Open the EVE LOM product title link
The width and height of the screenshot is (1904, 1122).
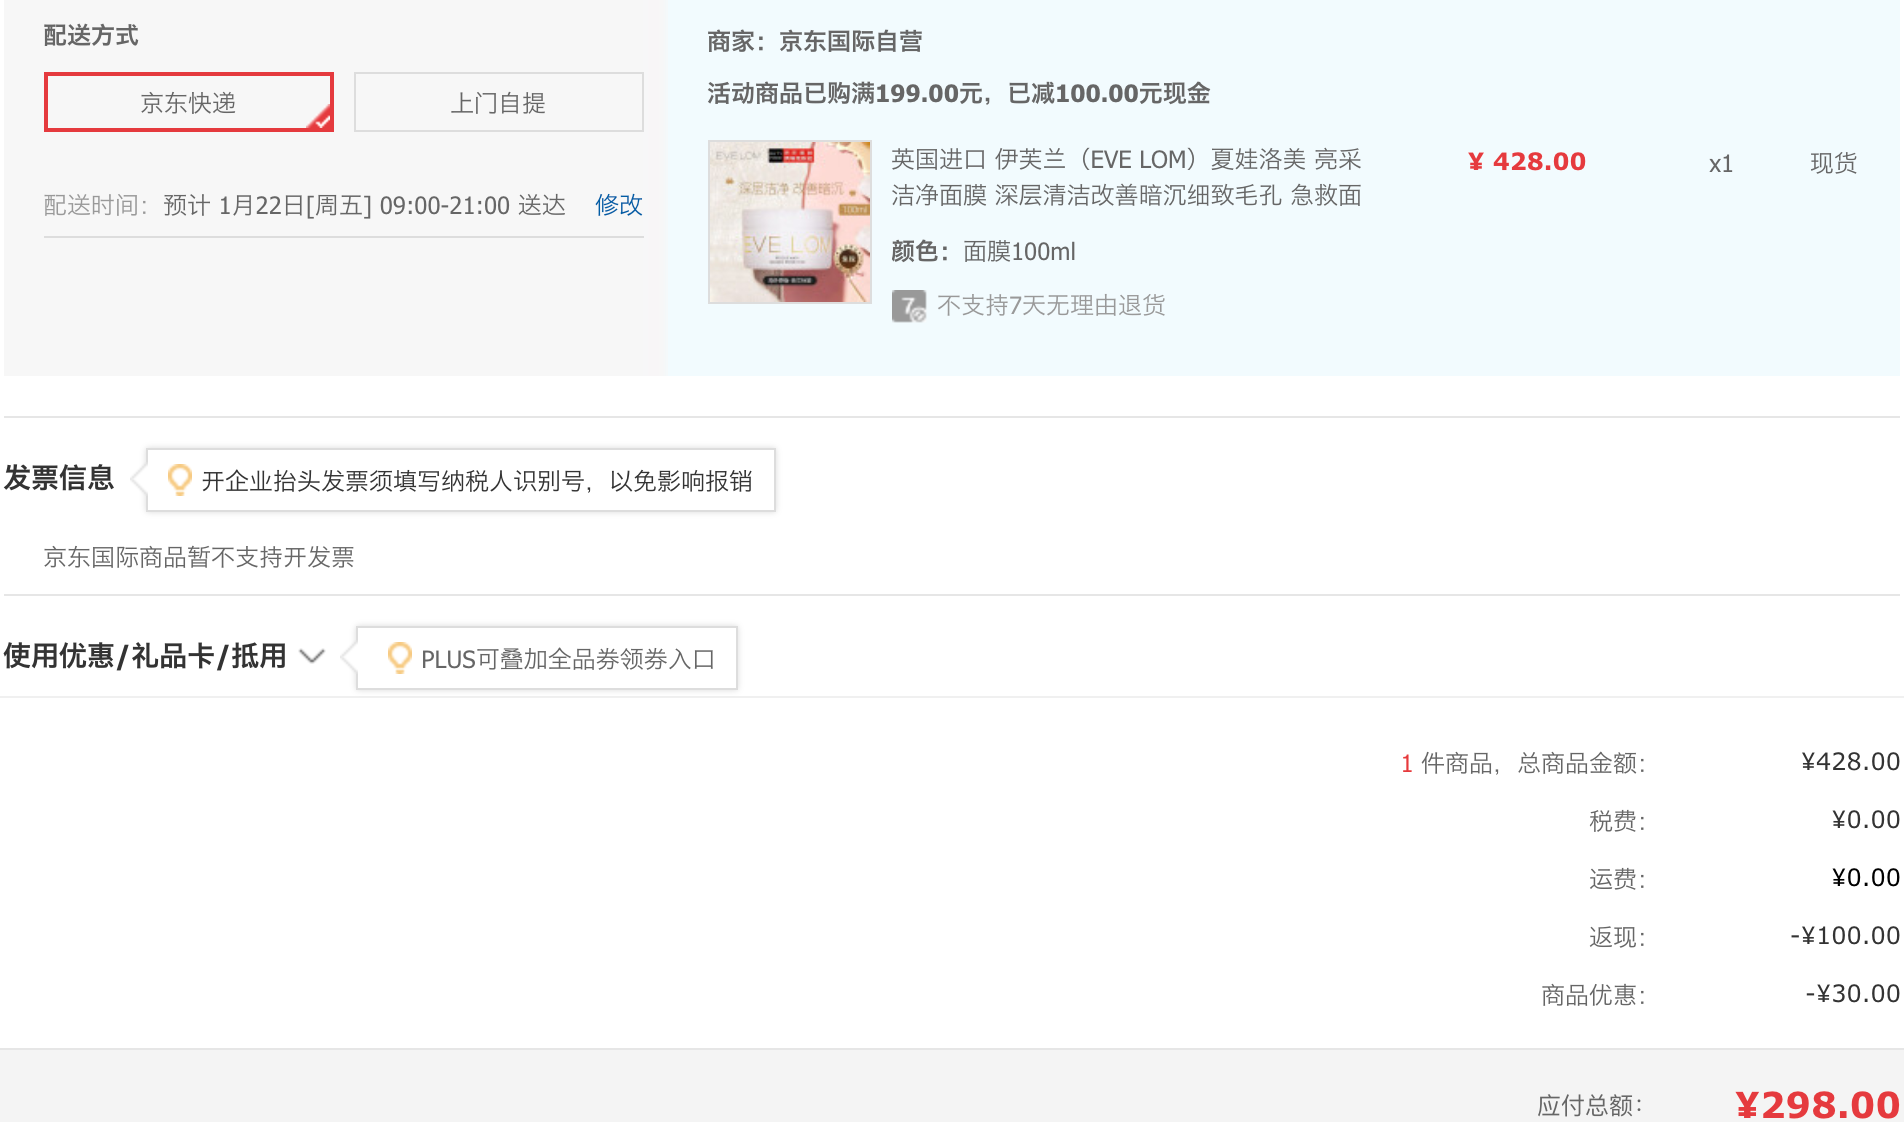(x=1126, y=177)
